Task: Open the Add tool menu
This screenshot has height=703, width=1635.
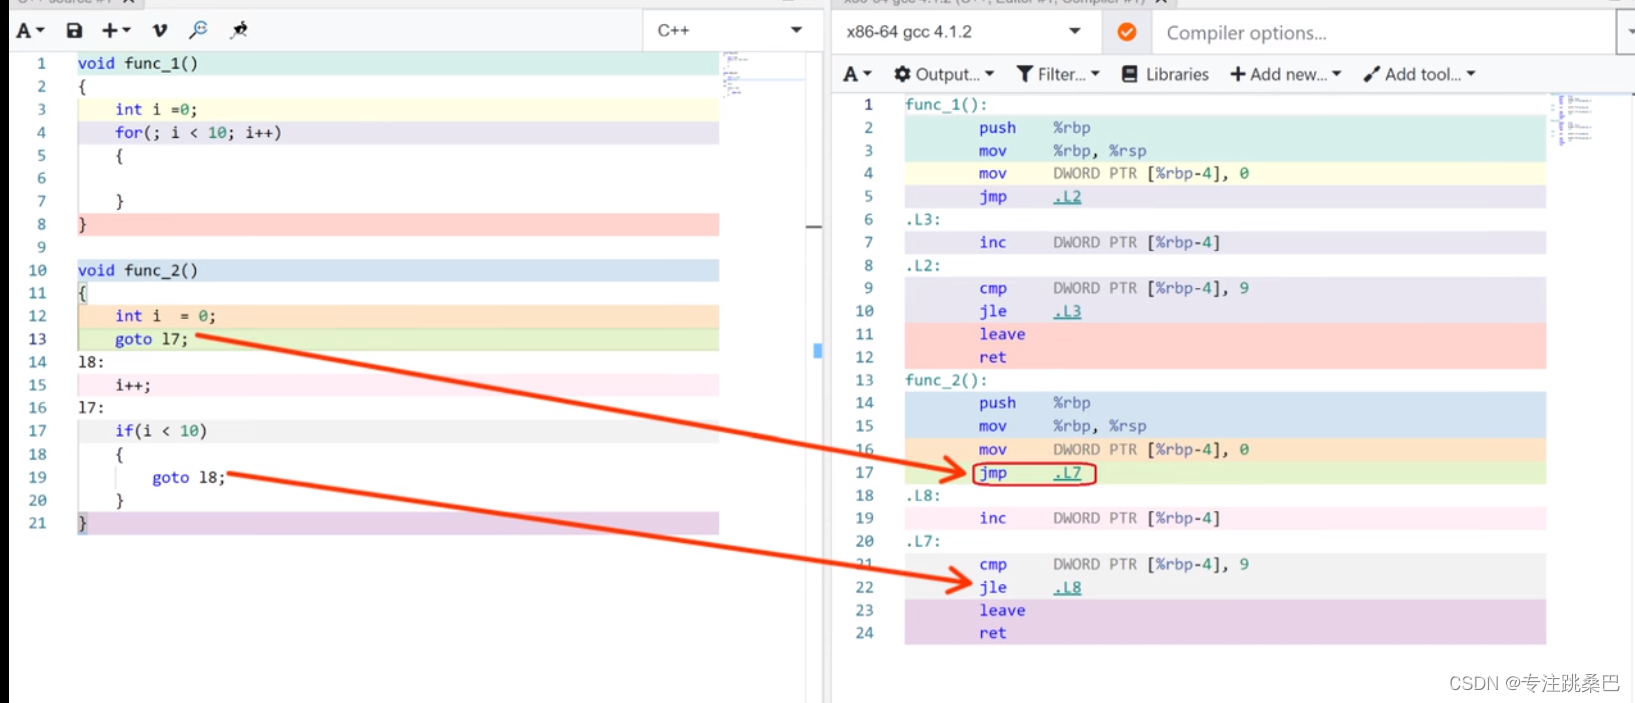Action: point(1419,74)
